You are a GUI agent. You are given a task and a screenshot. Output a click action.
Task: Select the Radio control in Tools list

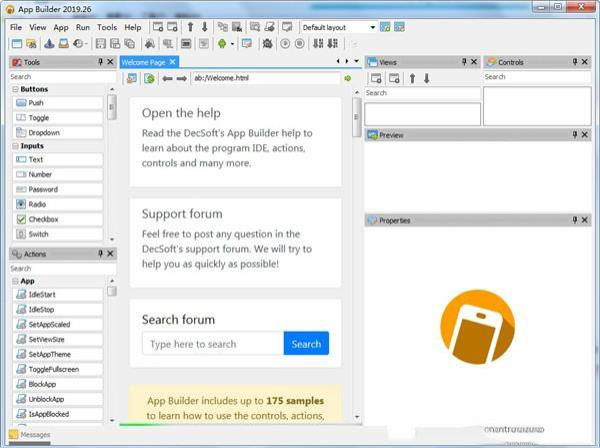[x=38, y=204]
